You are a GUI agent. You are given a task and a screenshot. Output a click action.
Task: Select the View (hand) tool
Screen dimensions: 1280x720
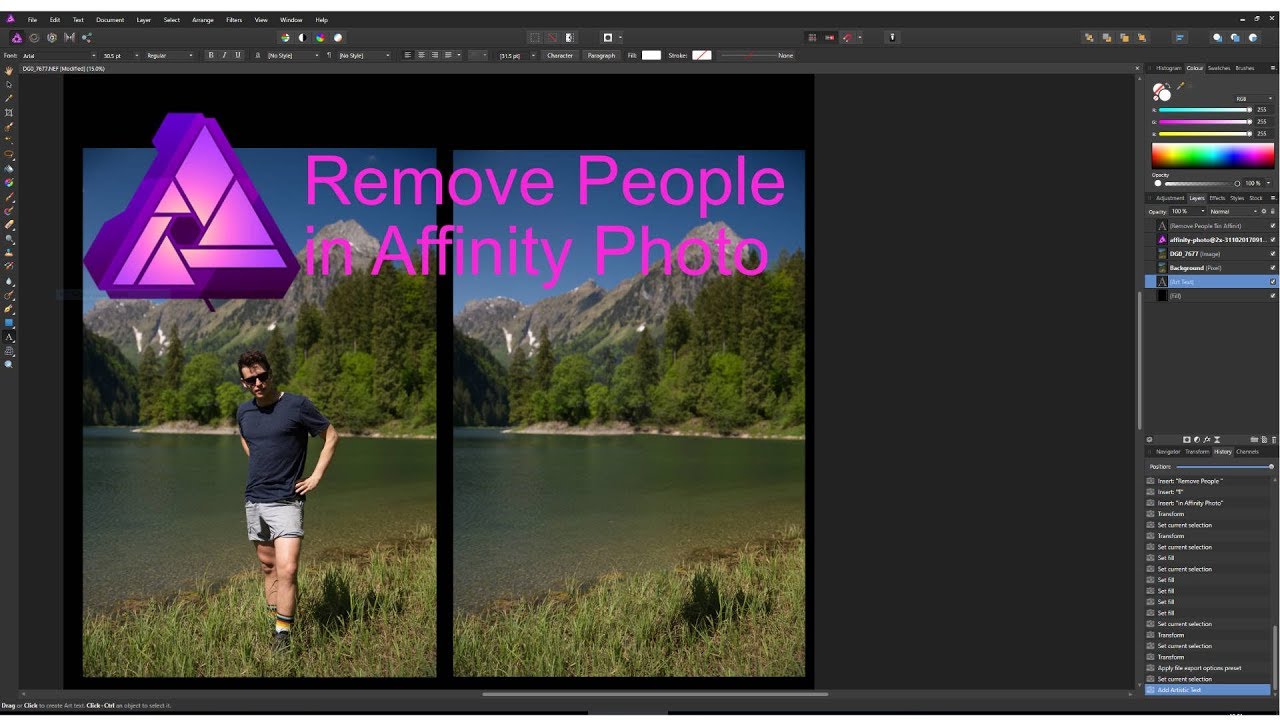click(x=9, y=71)
